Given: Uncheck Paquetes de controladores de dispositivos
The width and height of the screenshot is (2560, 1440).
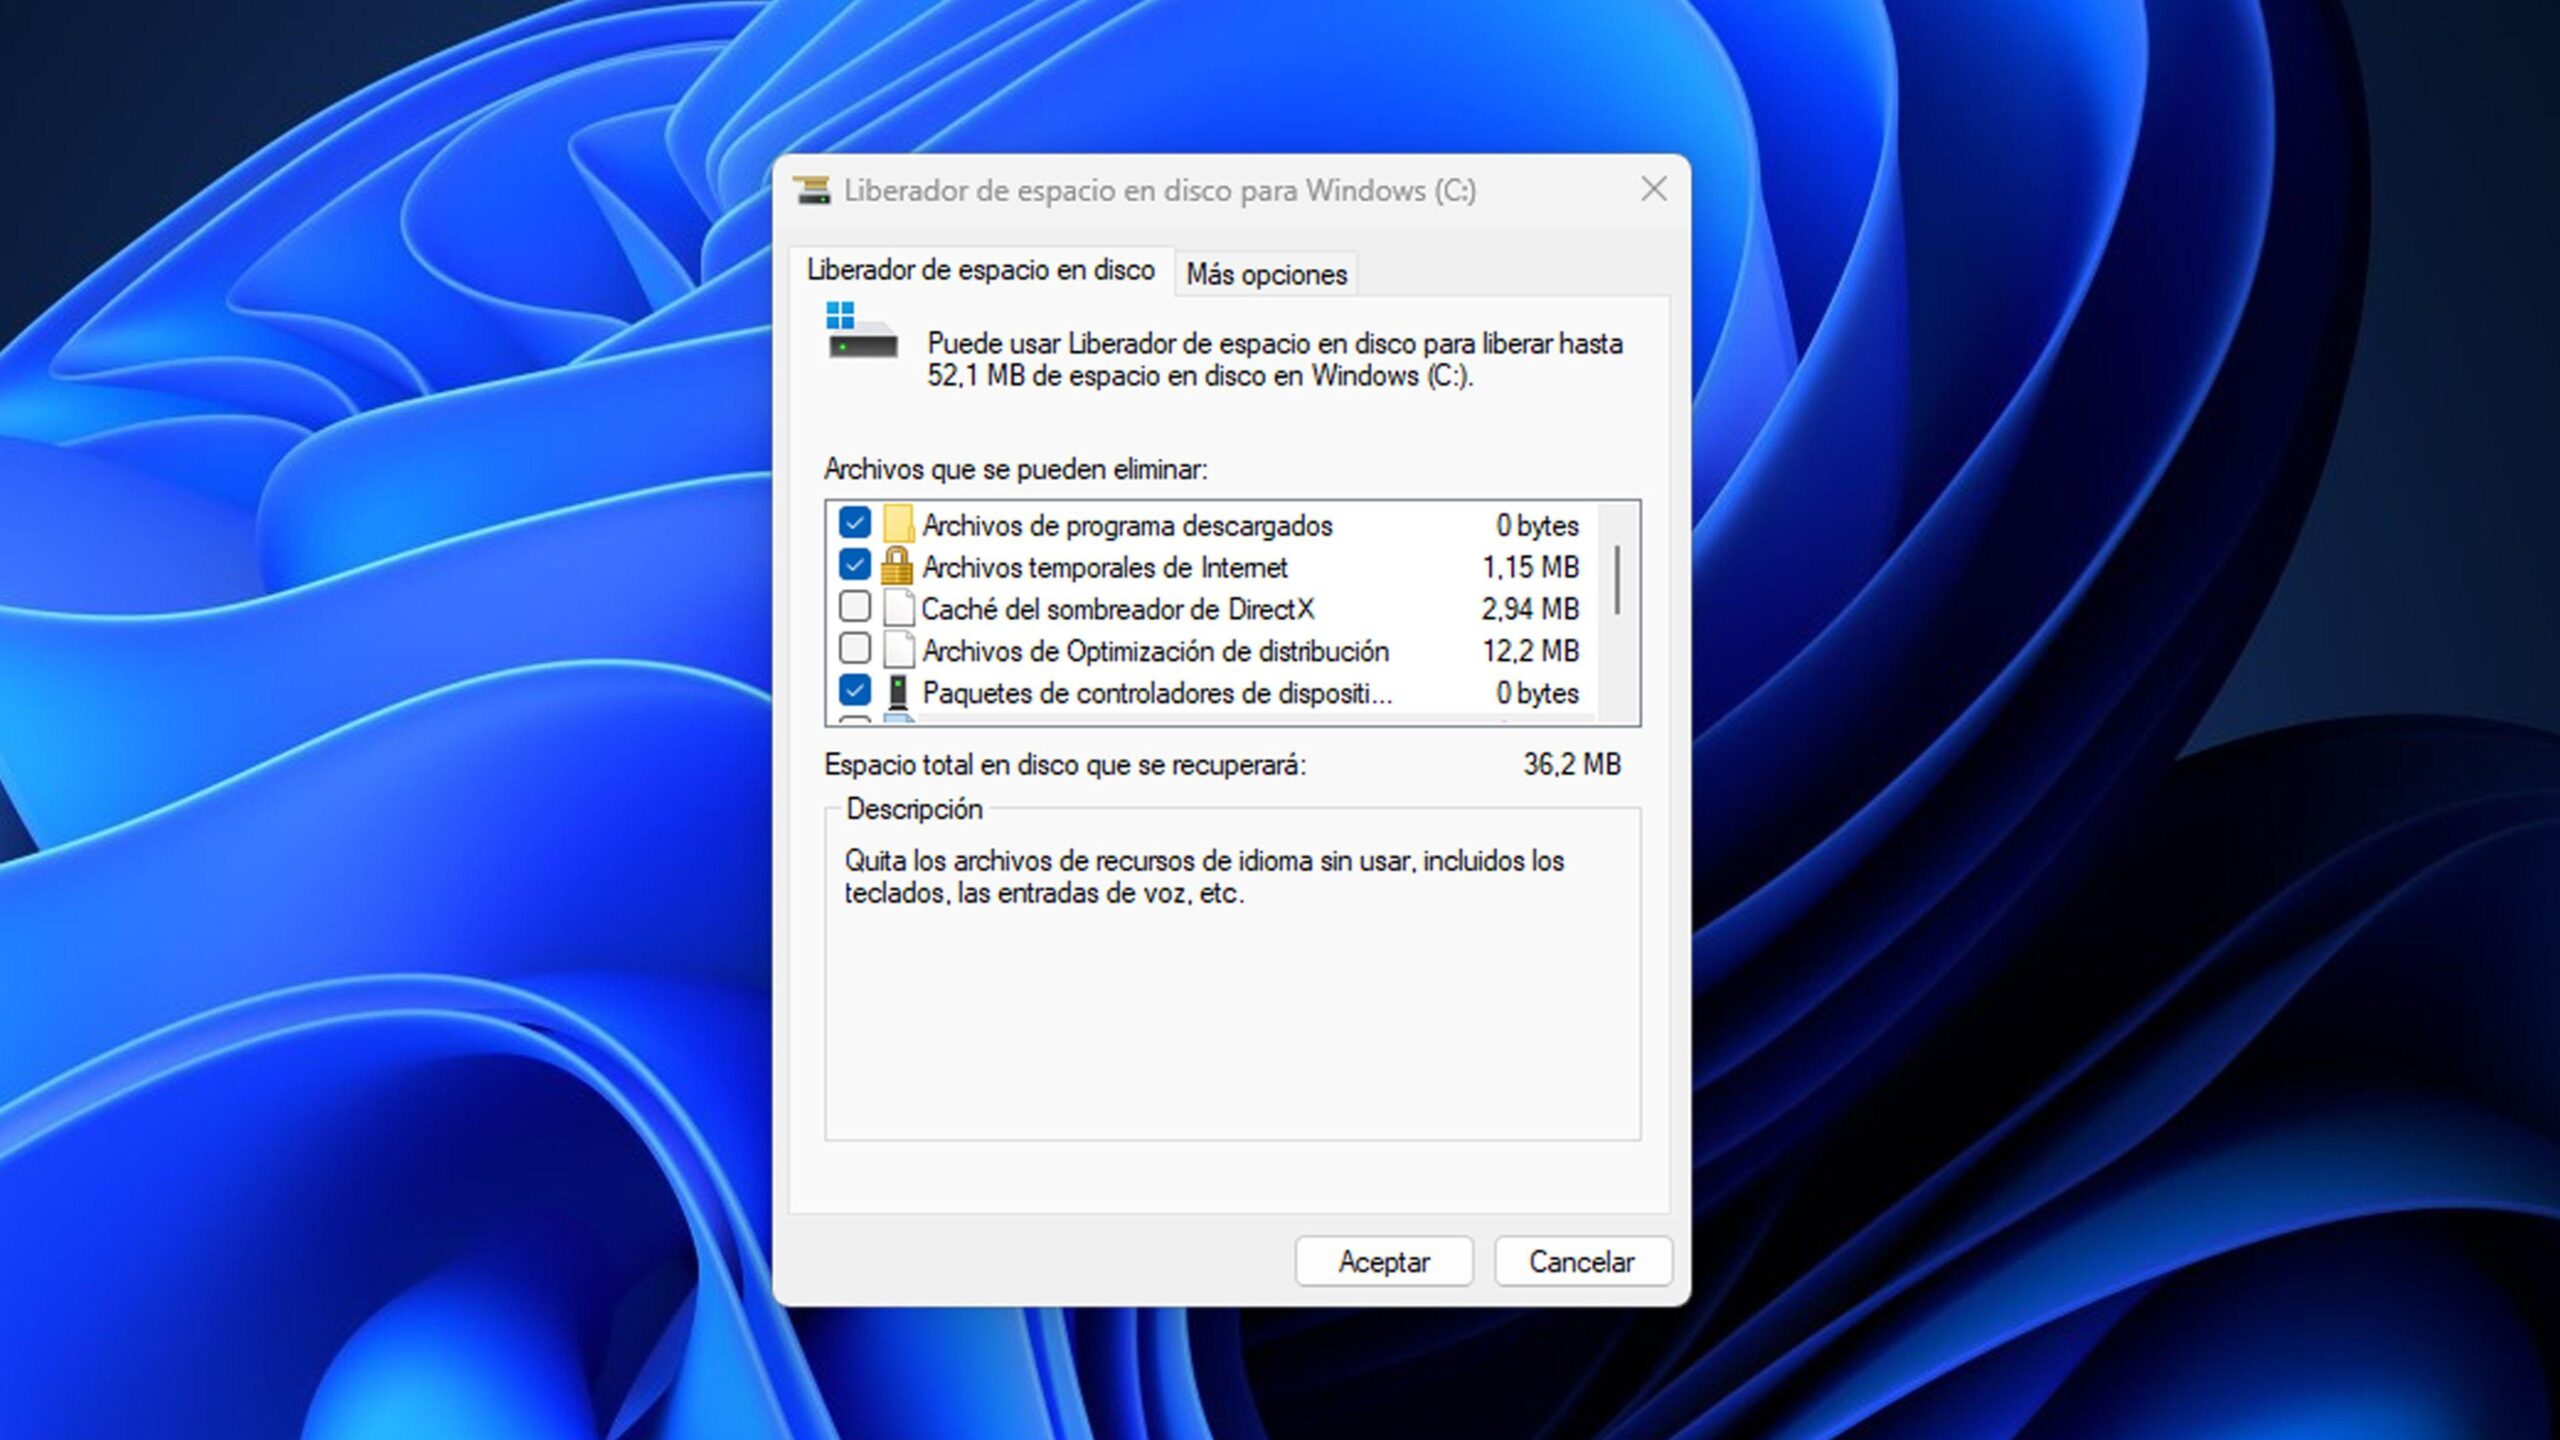Looking at the screenshot, I should [x=855, y=692].
